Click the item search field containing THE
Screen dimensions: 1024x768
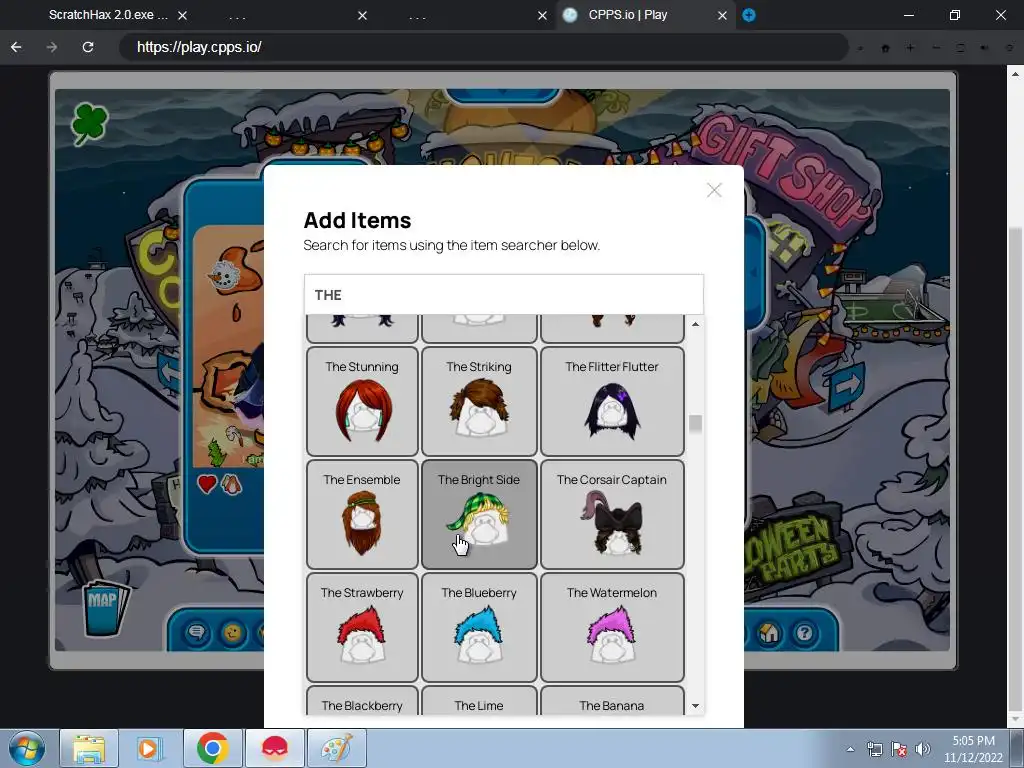click(x=504, y=295)
